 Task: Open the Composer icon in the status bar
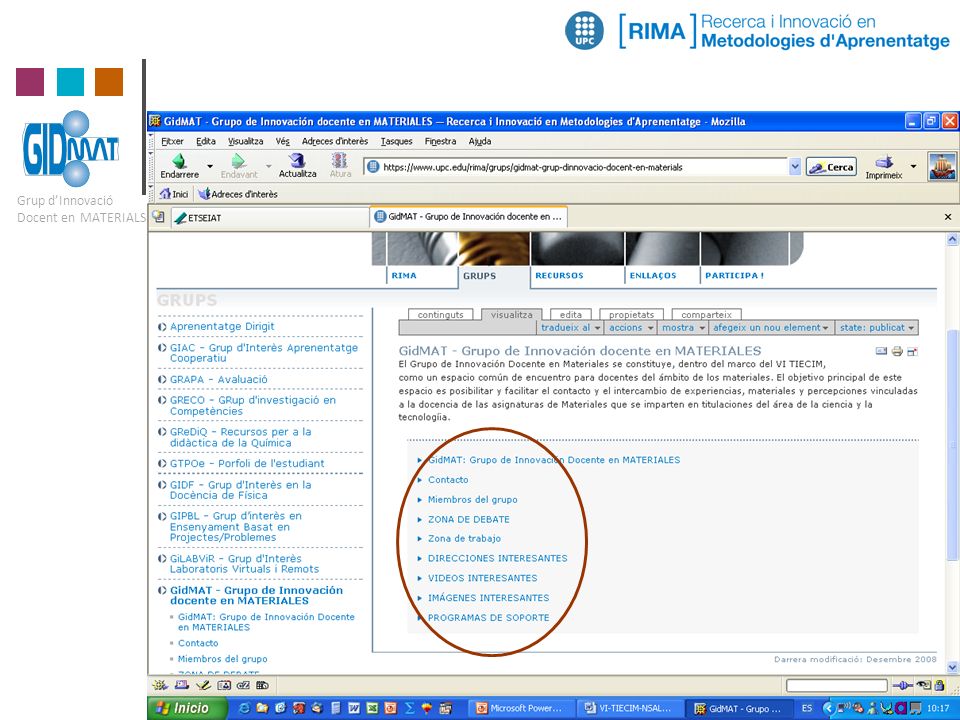coord(203,685)
